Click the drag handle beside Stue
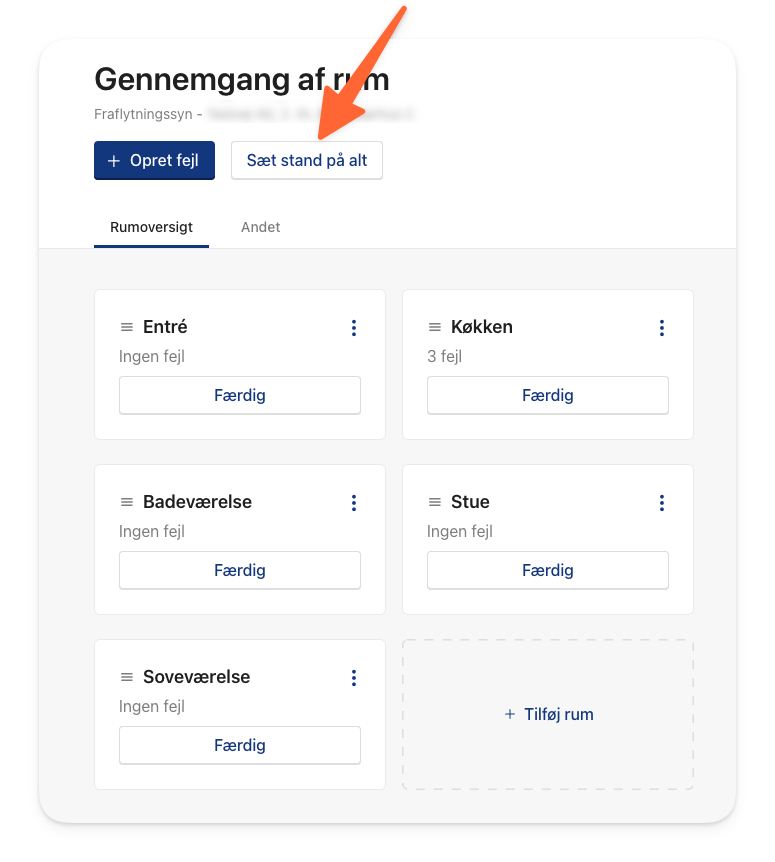The image size is (775, 862). [x=435, y=502]
